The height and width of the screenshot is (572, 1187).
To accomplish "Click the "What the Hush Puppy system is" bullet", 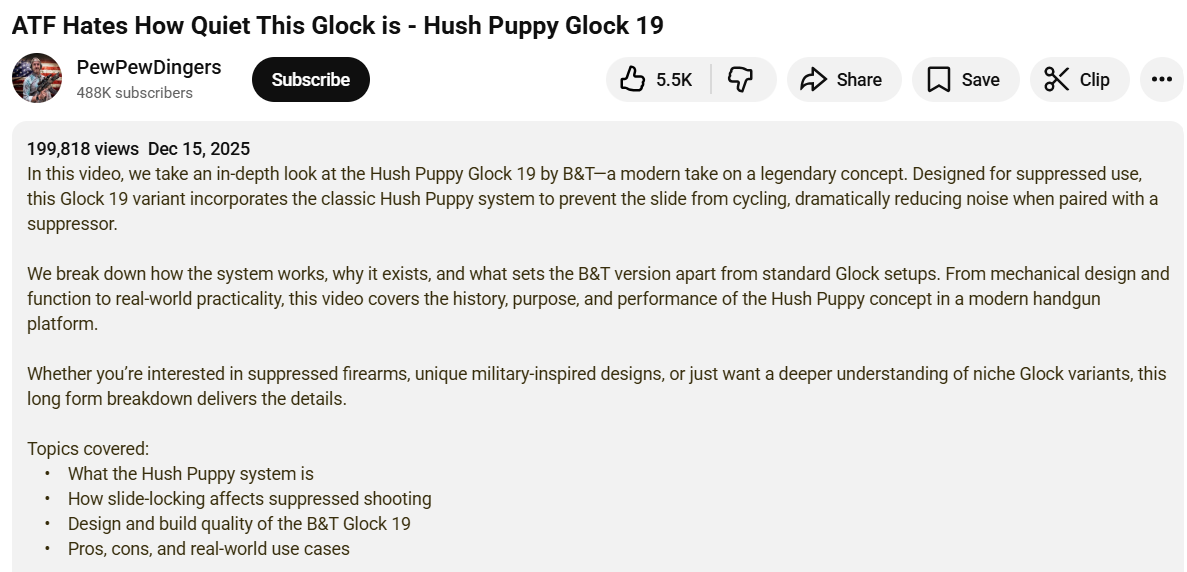I will pos(191,474).
